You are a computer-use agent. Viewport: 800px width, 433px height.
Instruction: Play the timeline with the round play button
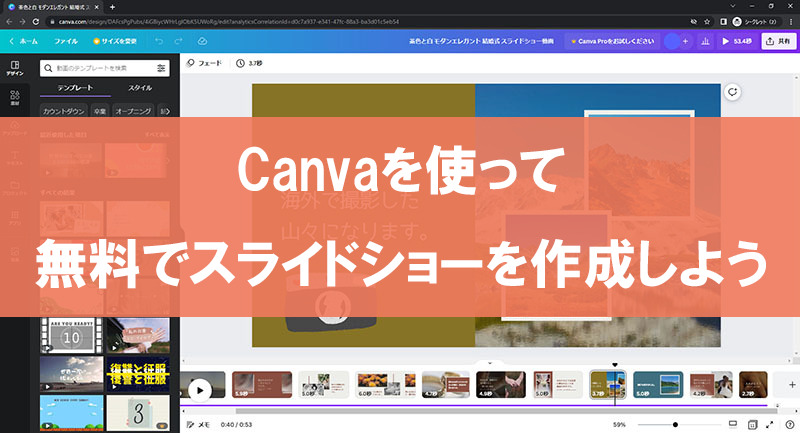[x=200, y=391]
